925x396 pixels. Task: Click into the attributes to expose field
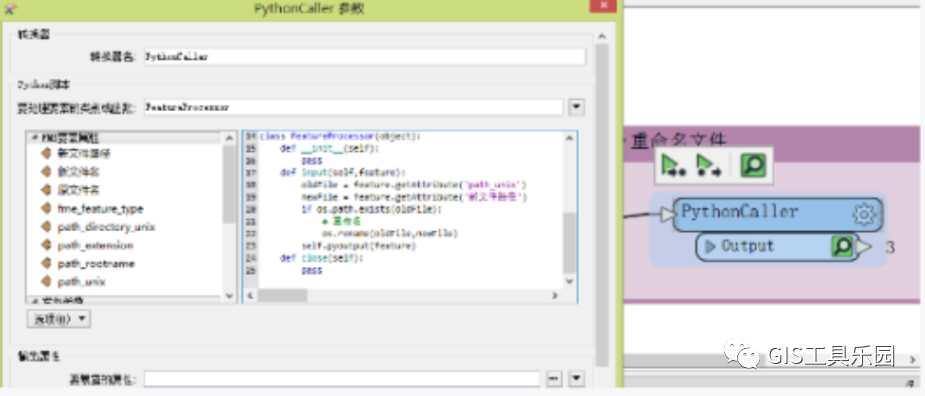(342, 379)
